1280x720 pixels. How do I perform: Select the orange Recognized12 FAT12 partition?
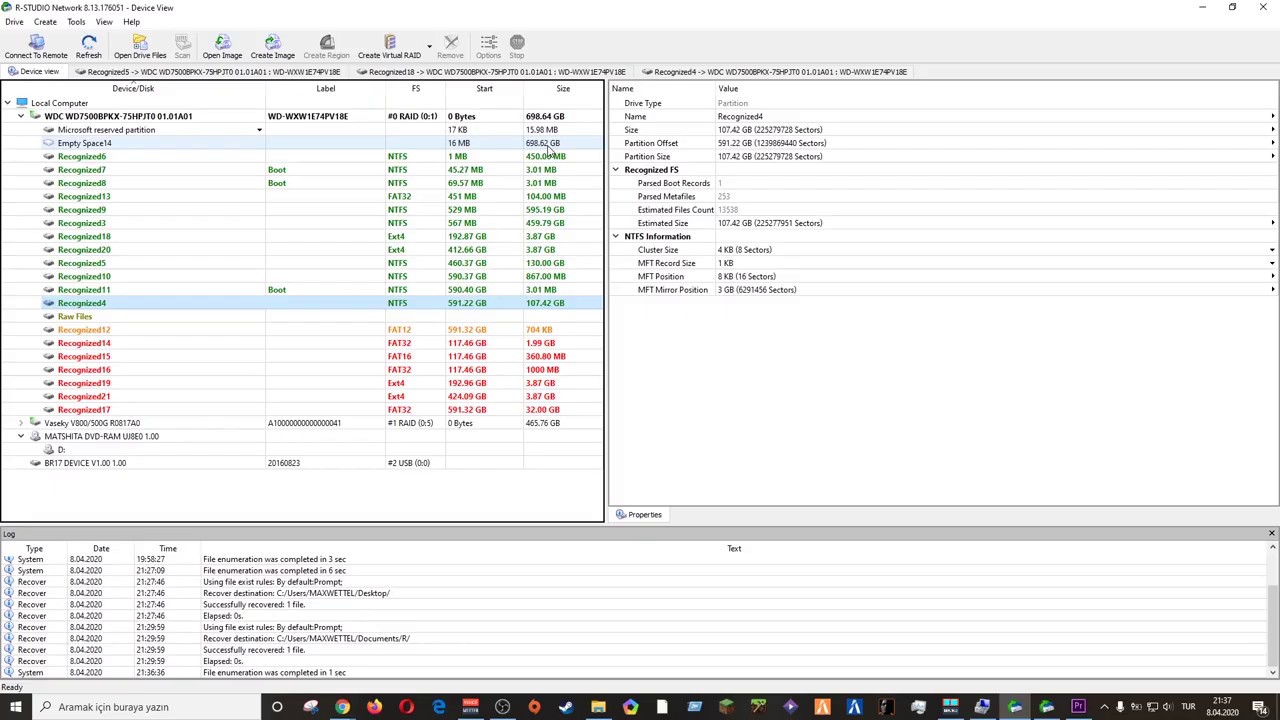coord(302,330)
